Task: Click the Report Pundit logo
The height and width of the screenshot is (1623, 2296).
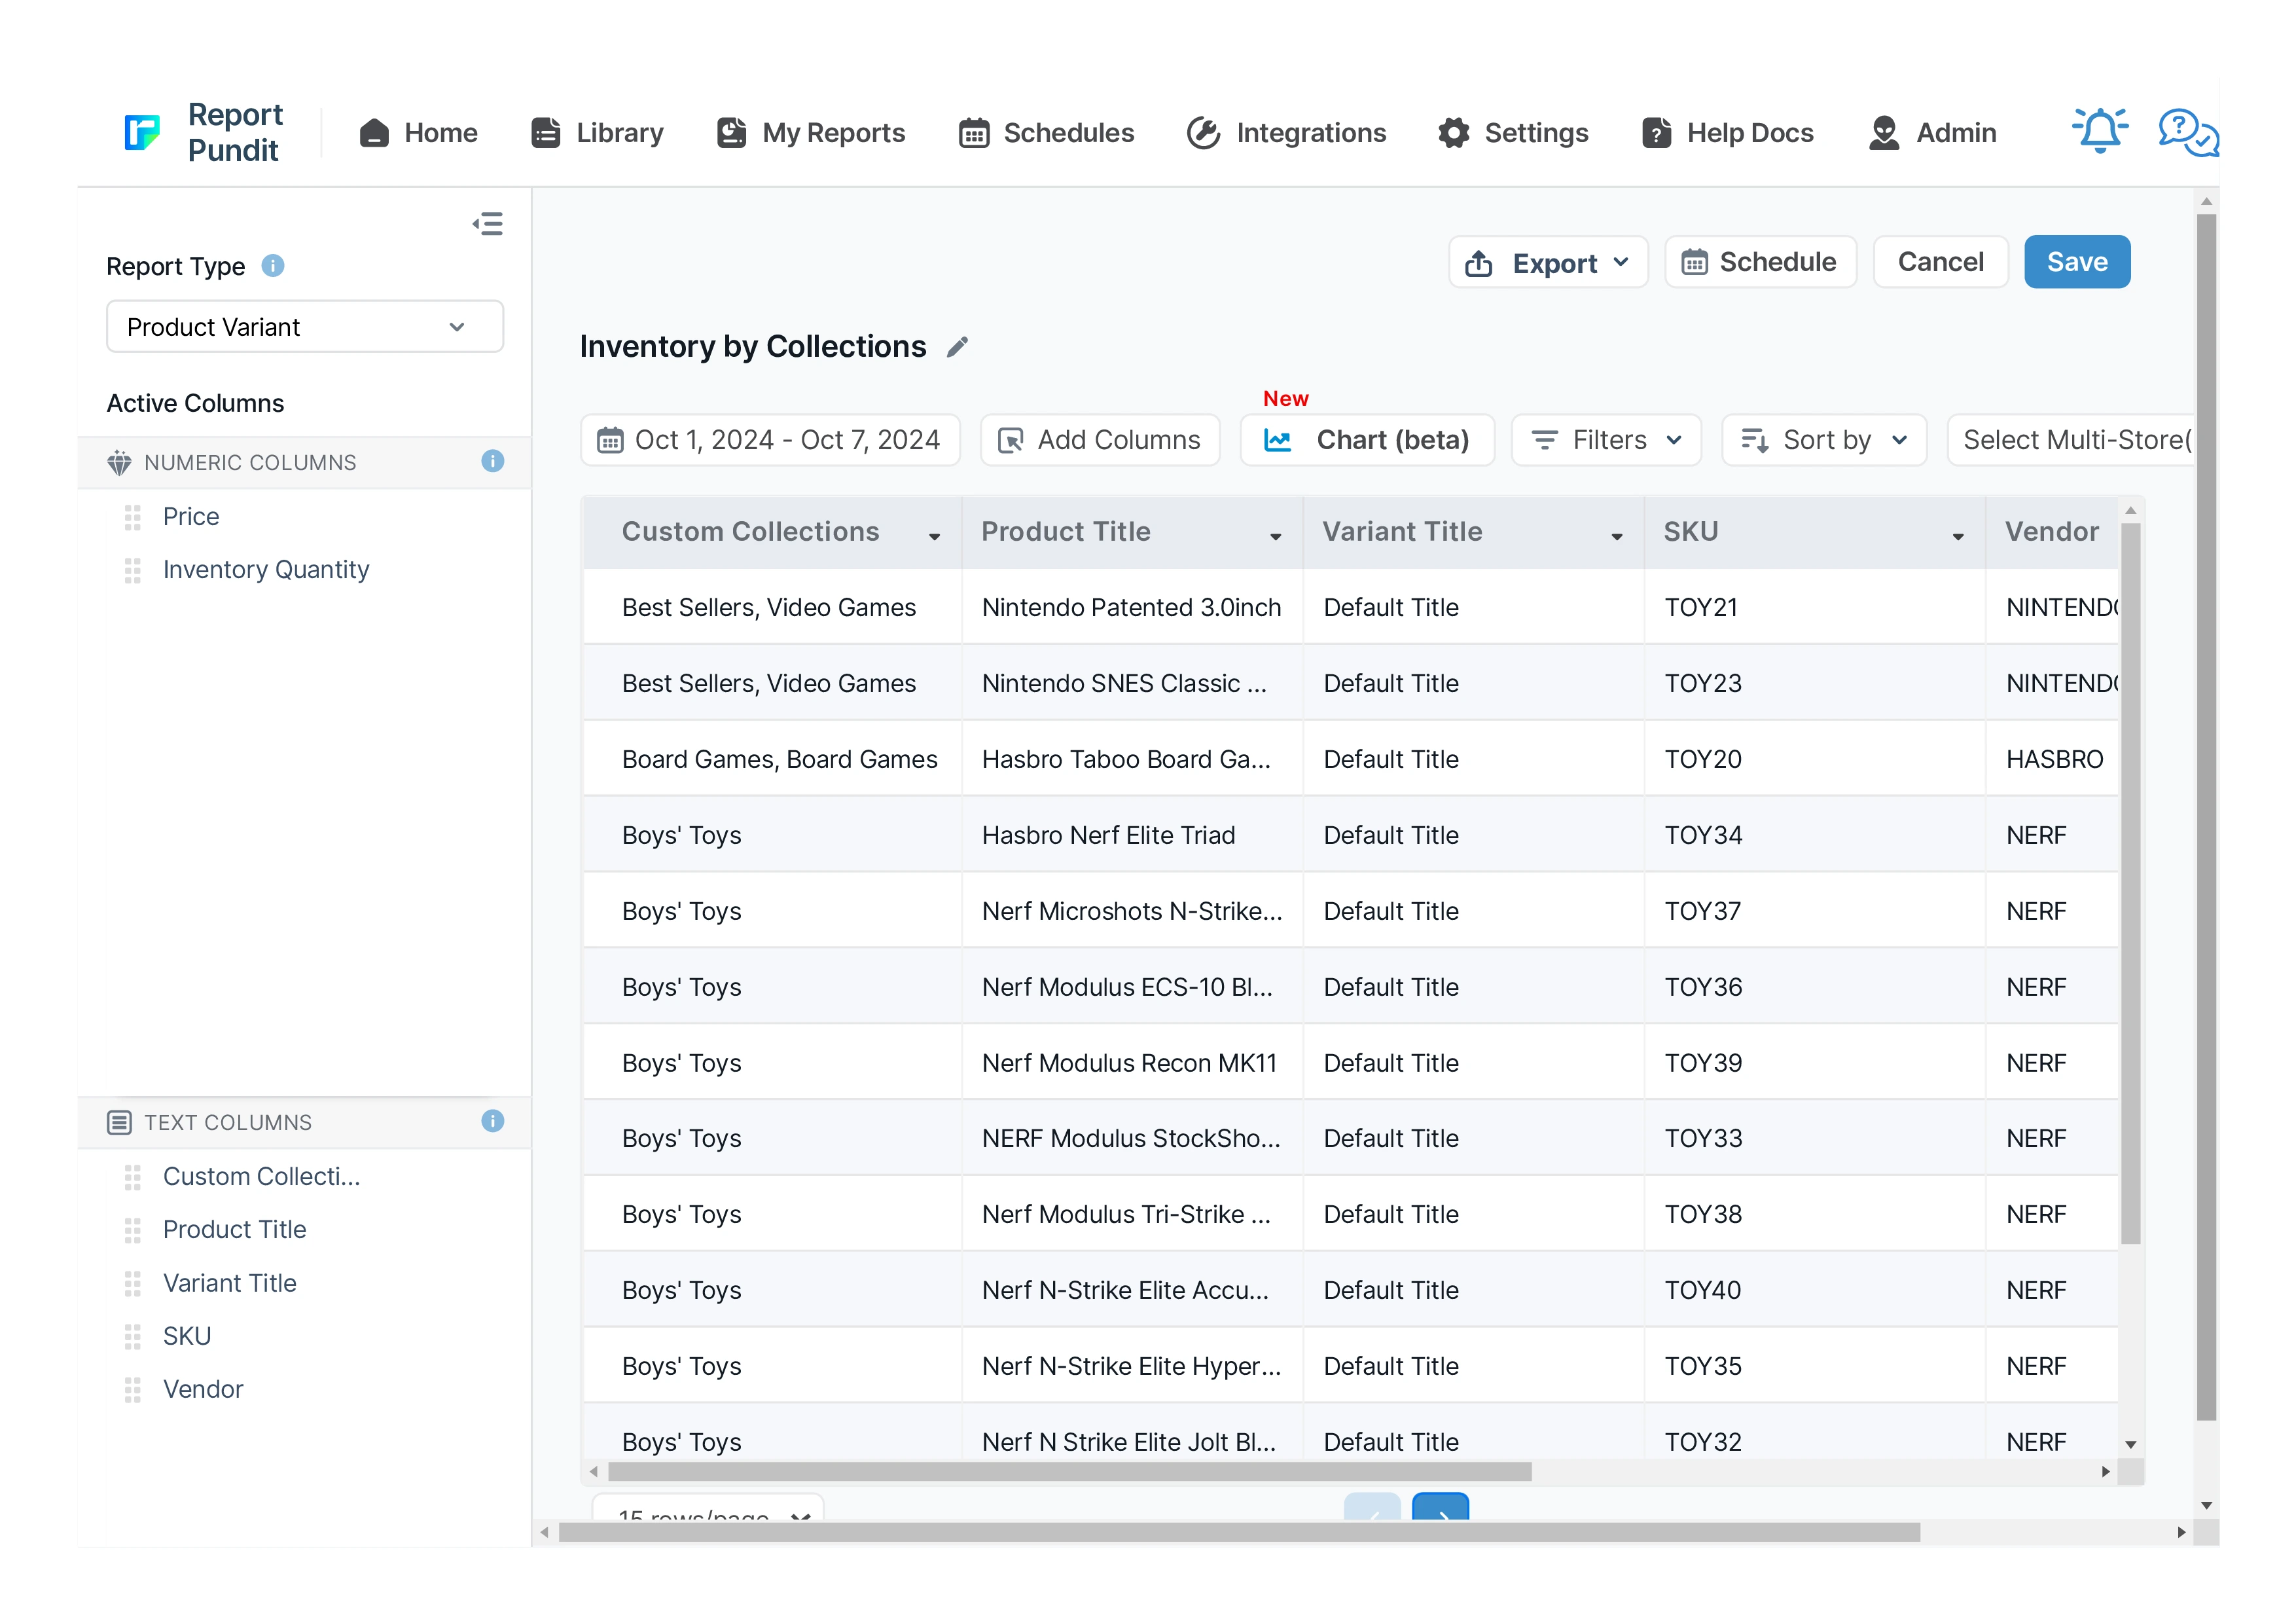Action: [x=143, y=132]
